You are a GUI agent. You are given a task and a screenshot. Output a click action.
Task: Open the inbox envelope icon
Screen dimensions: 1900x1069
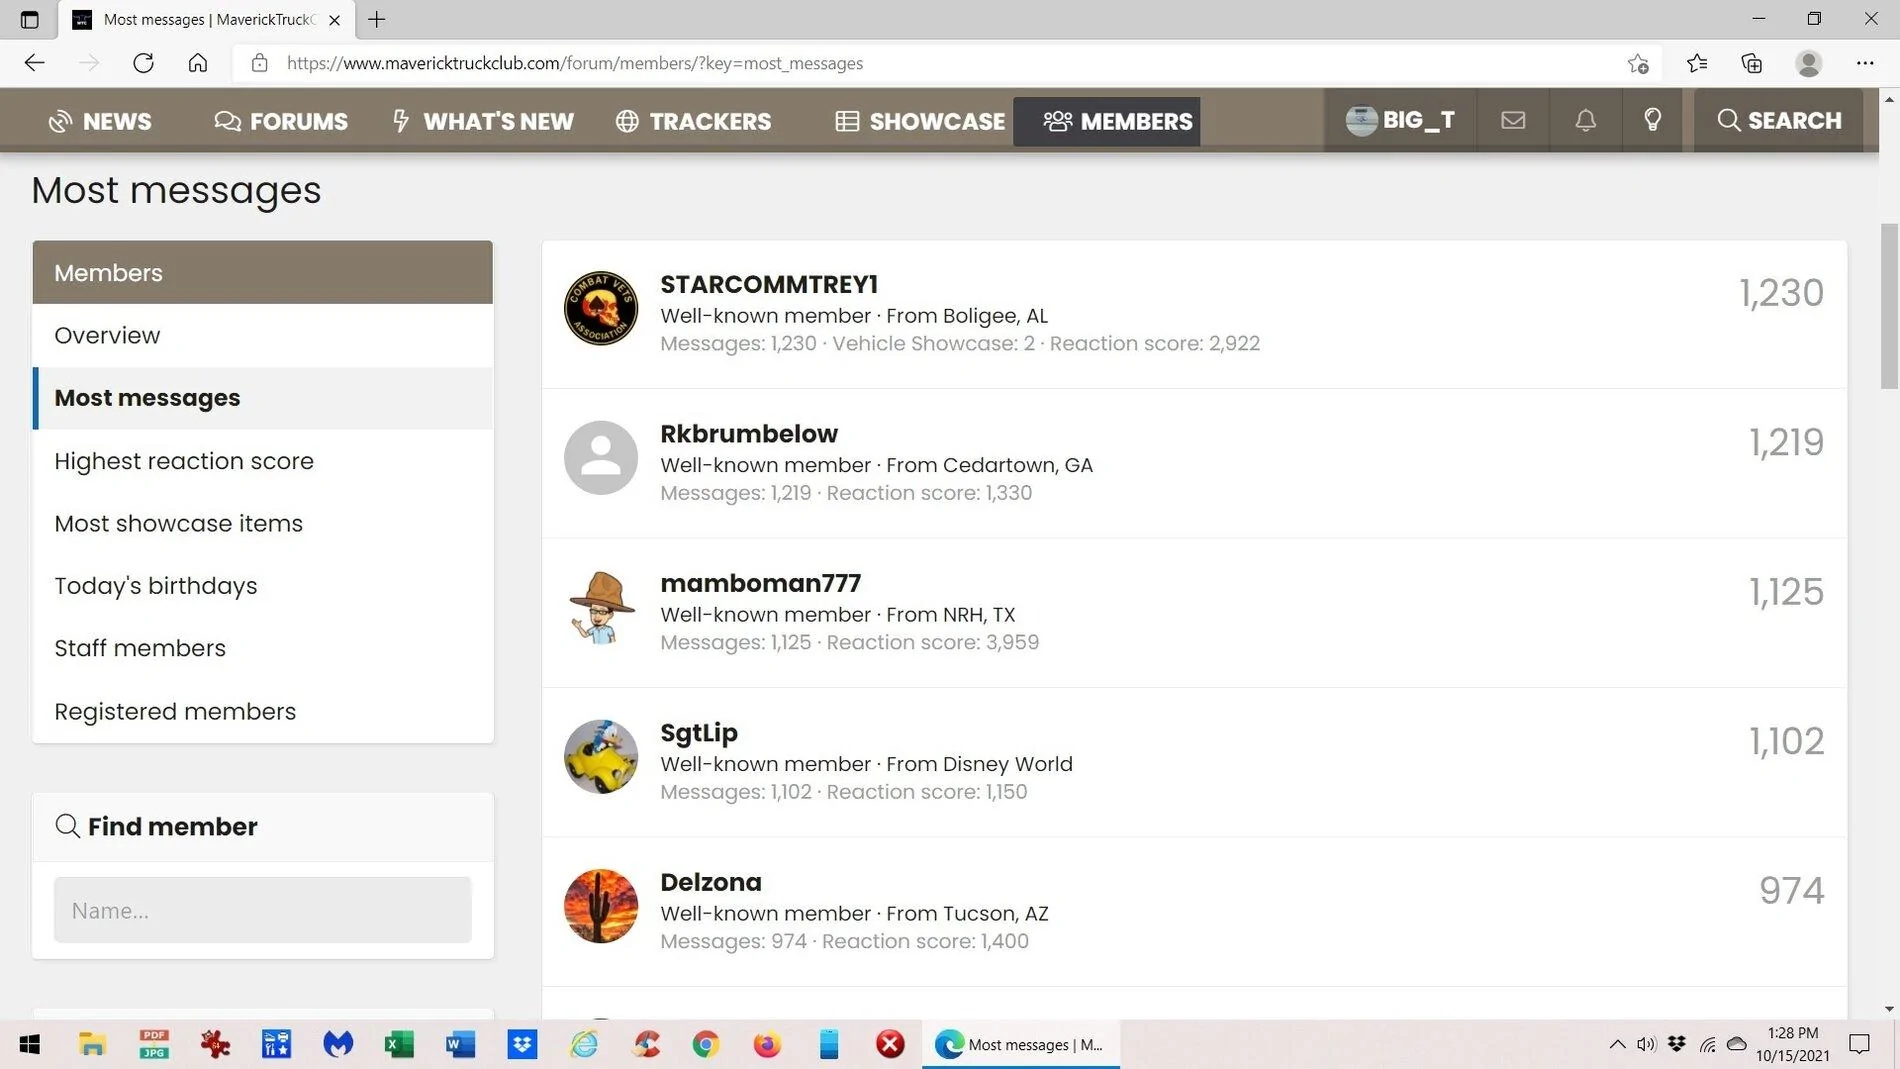tap(1513, 120)
